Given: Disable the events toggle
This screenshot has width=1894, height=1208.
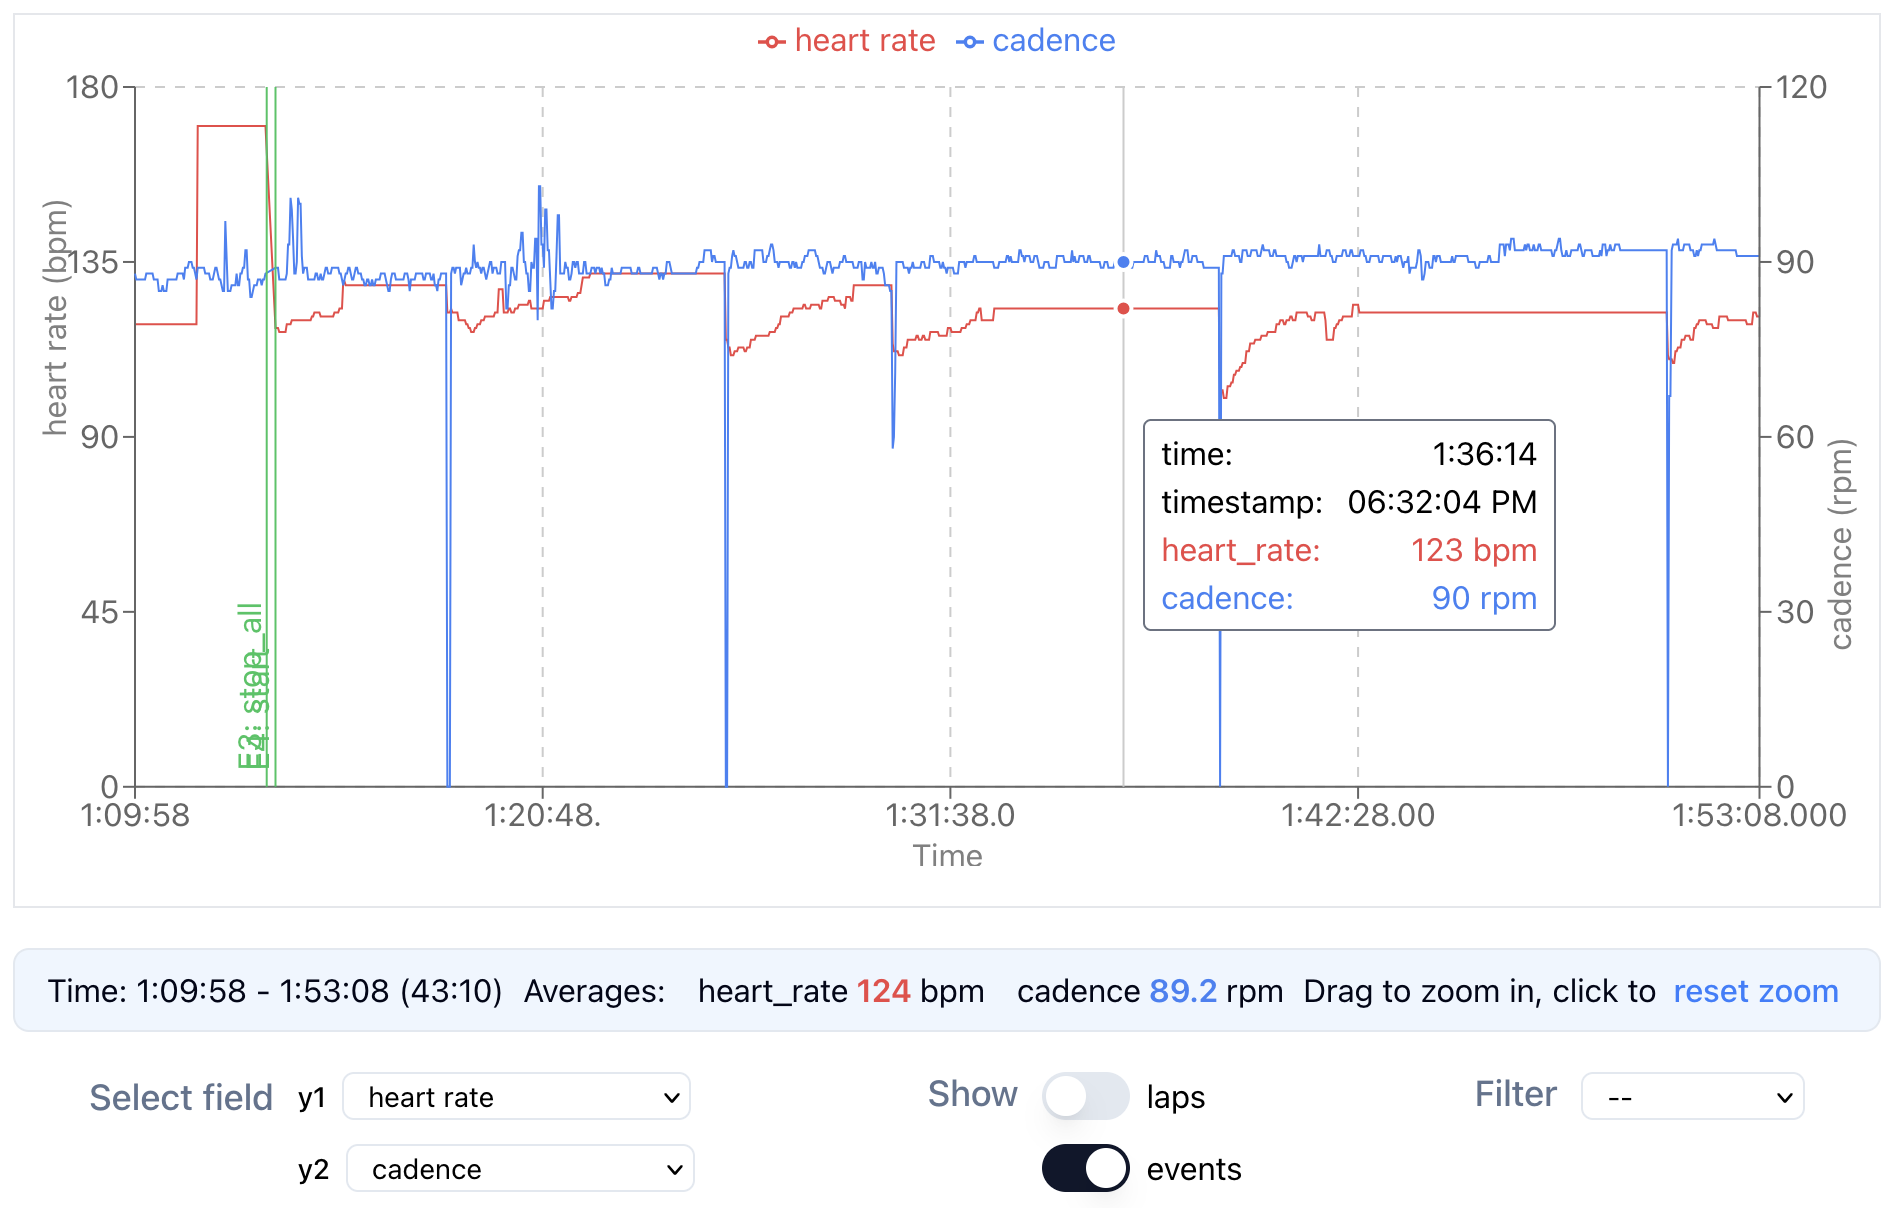Looking at the screenshot, I should 1084,1167.
